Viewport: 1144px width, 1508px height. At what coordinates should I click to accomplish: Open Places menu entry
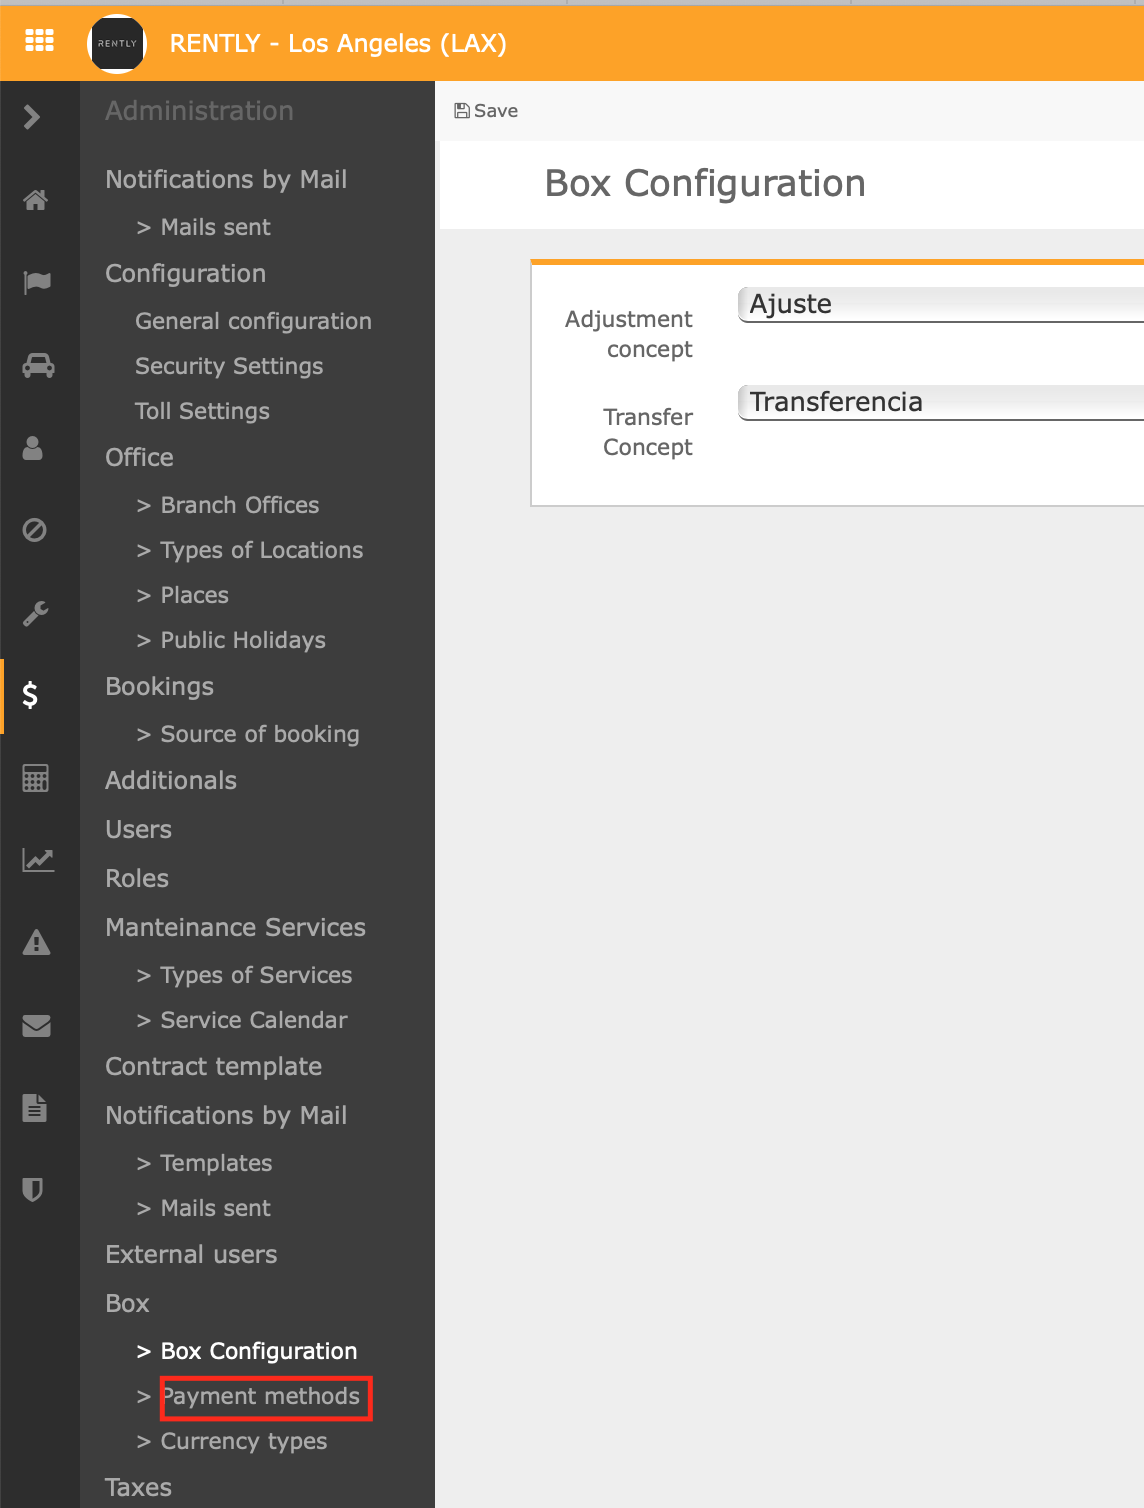pos(195,596)
